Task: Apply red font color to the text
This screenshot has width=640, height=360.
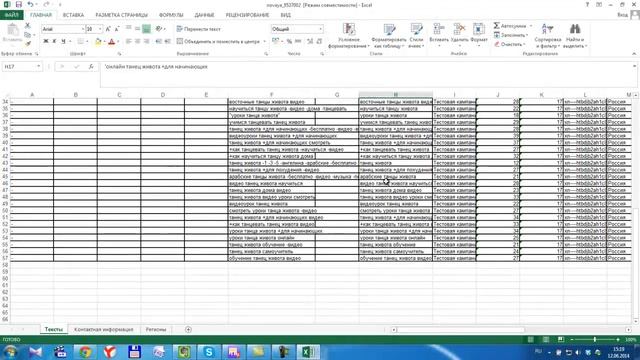Action: coord(111,41)
